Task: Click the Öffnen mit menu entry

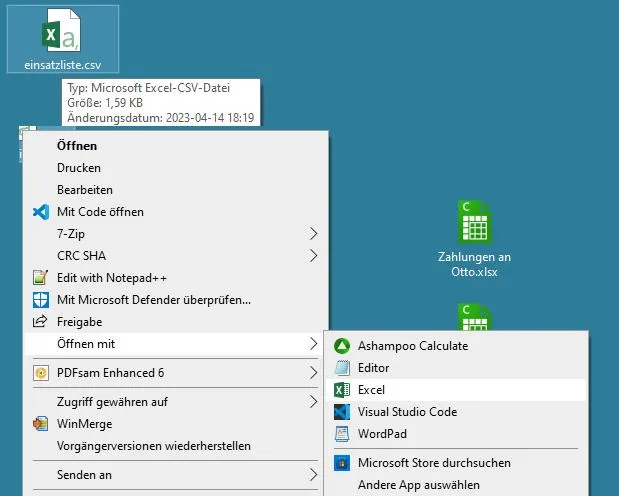Action: pos(176,344)
